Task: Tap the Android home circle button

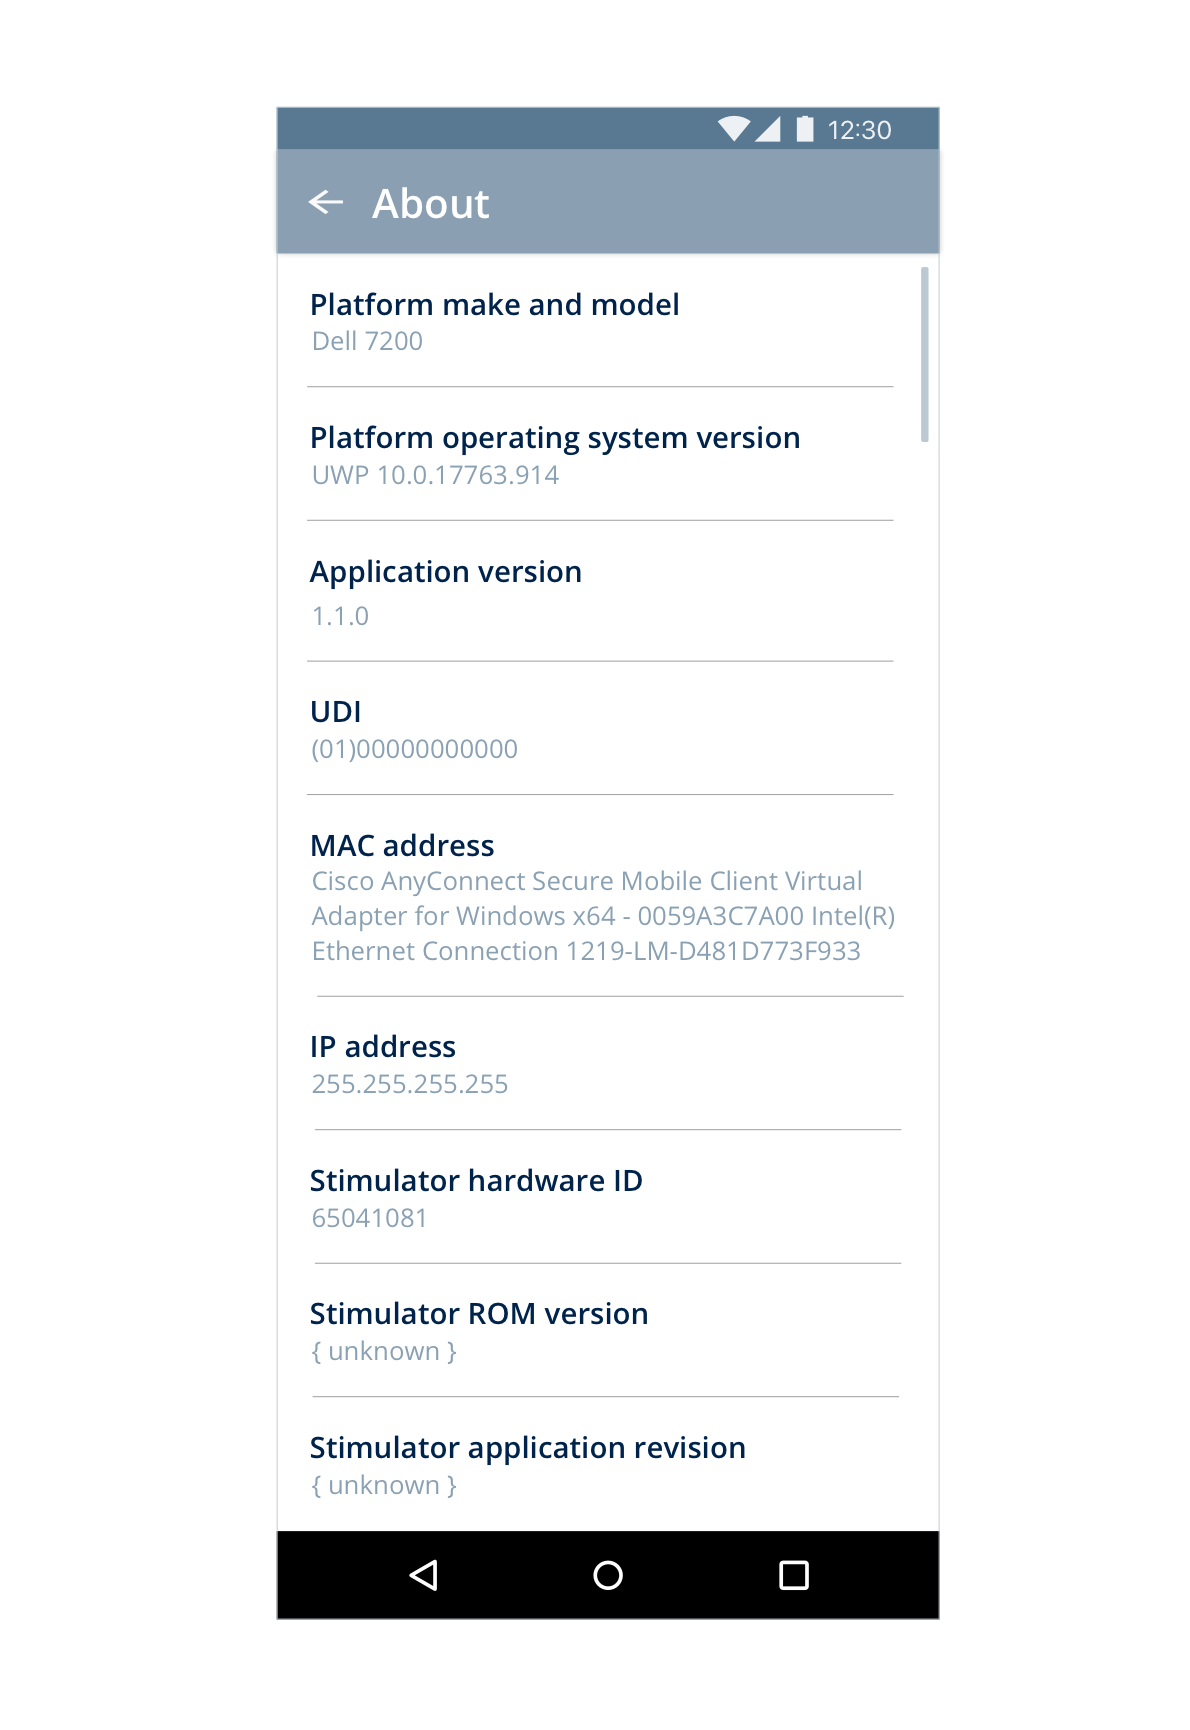Action: pyautogui.click(x=607, y=1575)
